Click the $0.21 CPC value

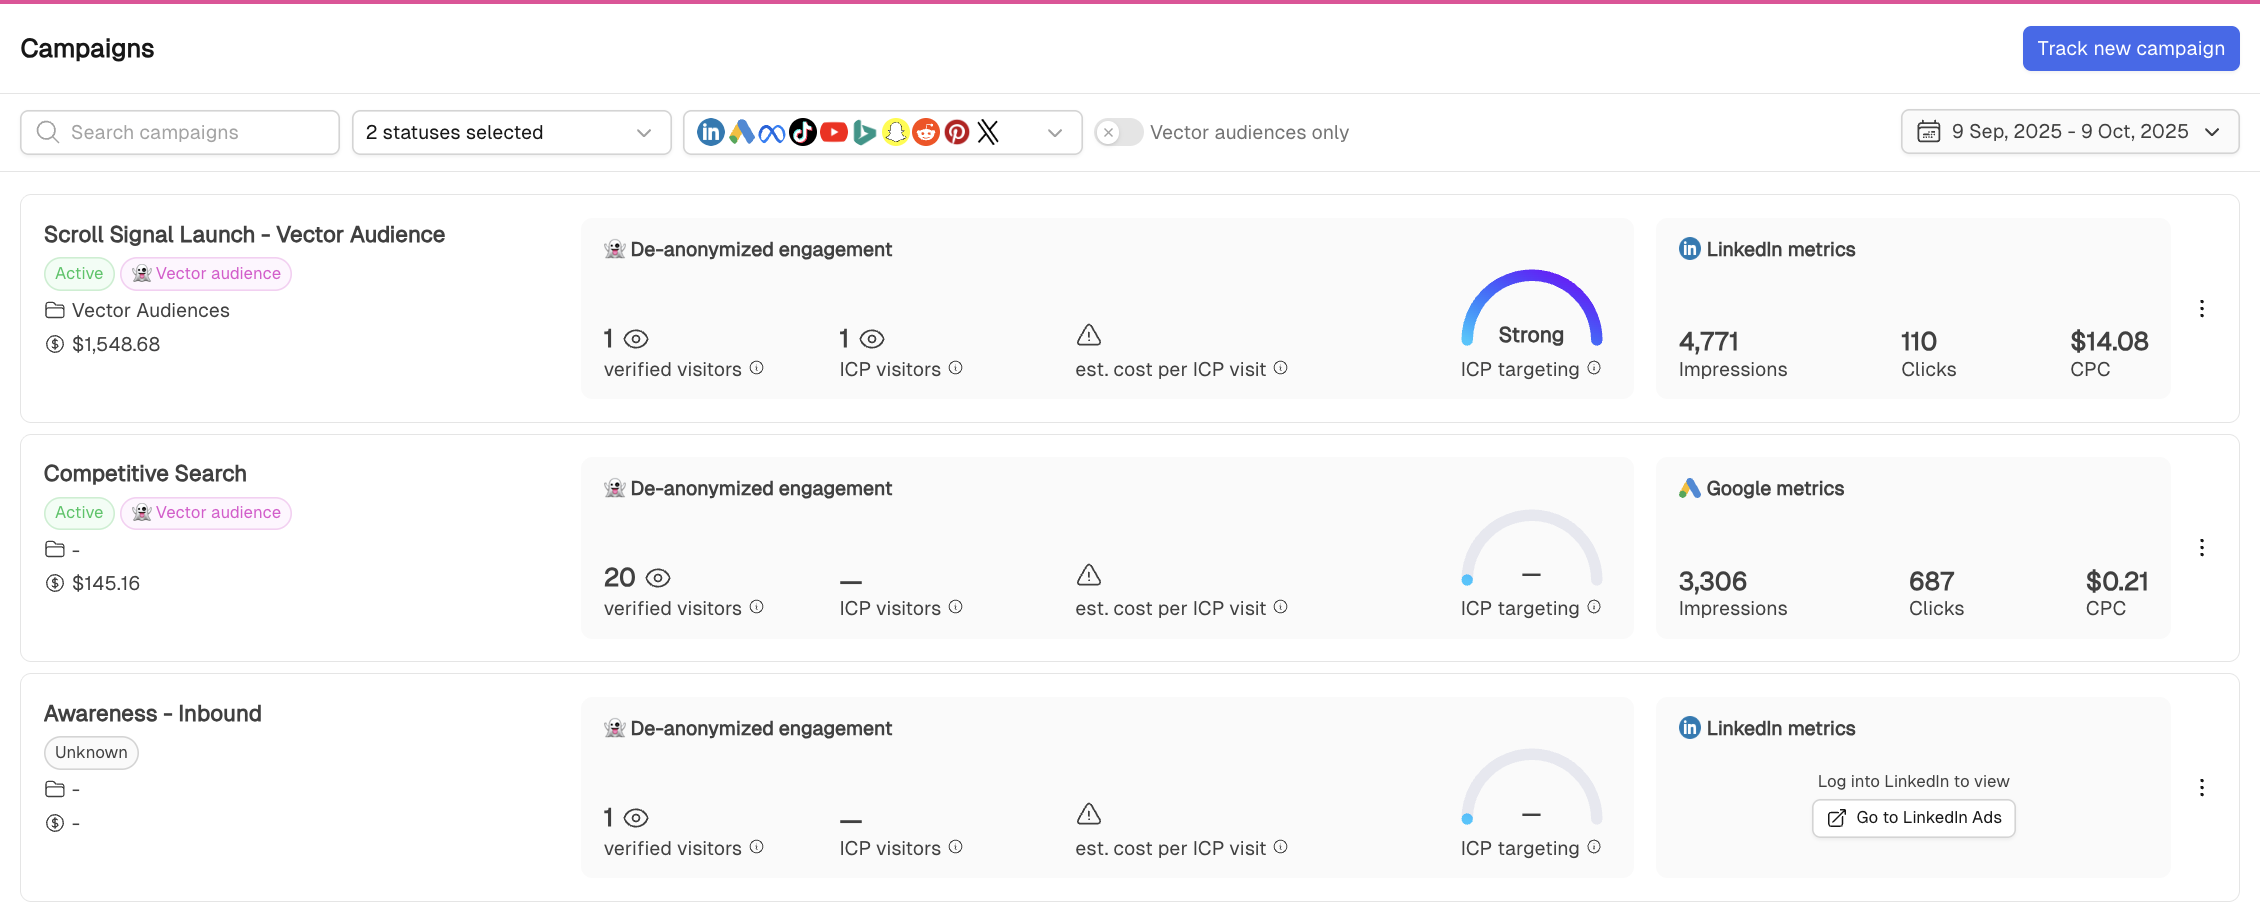(x=2117, y=581)
